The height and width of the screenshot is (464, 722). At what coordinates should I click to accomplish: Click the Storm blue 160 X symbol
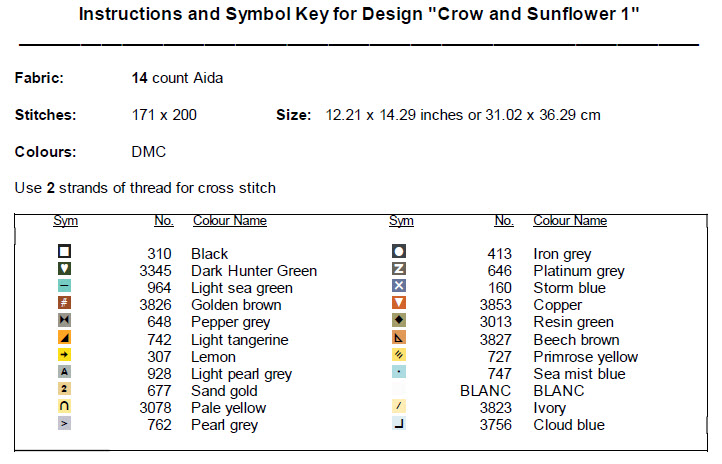pyautogui.click(x=399, y=287)
